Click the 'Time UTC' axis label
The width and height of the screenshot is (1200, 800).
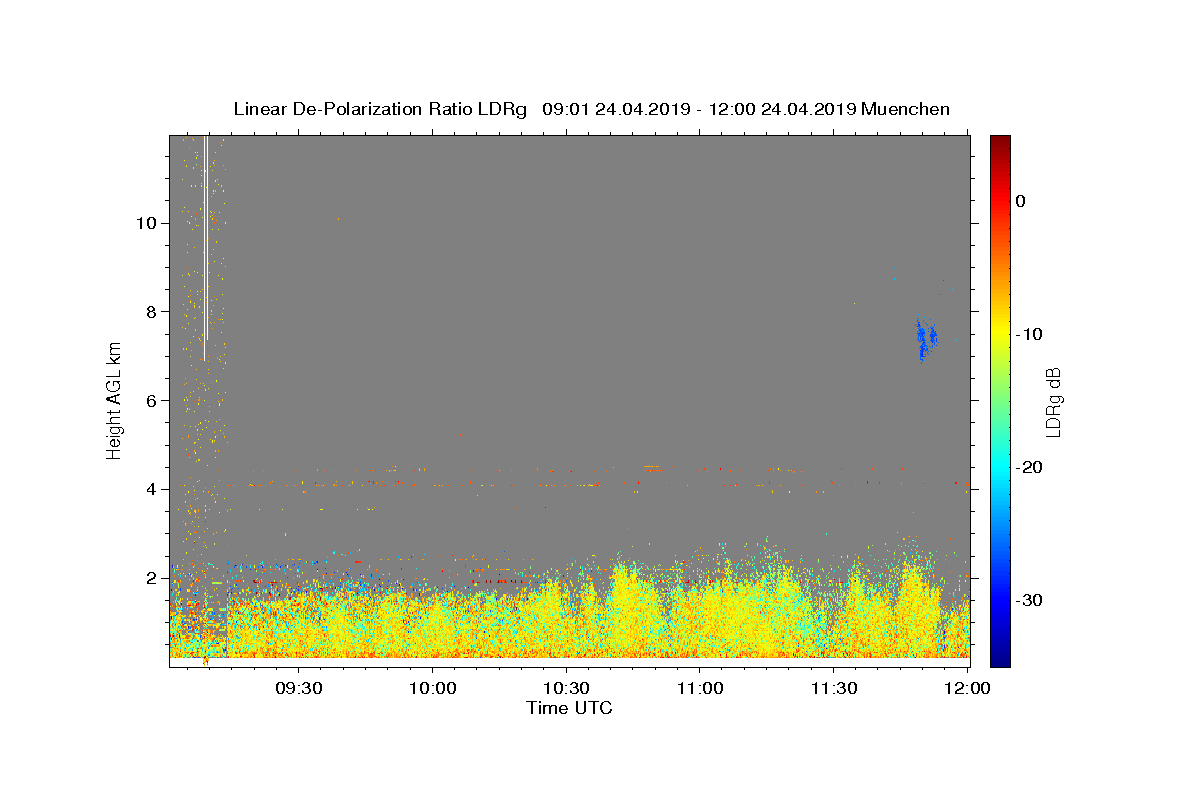pyautogui.click(x=569, y=708)
